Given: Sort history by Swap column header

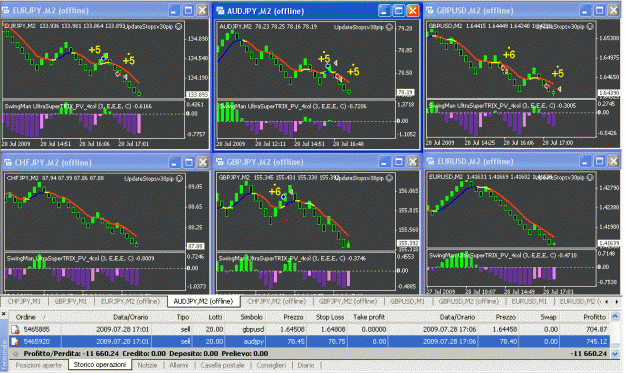Looking at the screenshot, I should (548, 317).
